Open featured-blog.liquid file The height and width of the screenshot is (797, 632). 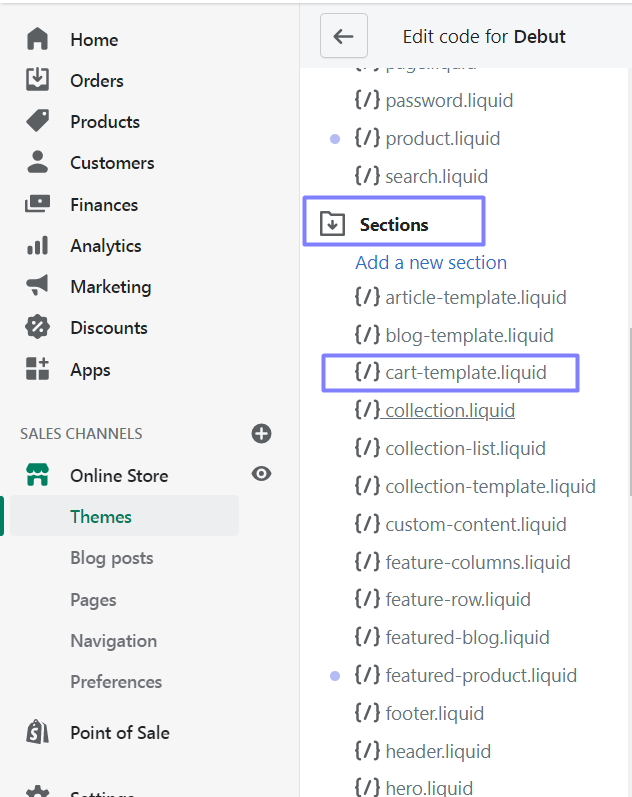tap(467, 638)
